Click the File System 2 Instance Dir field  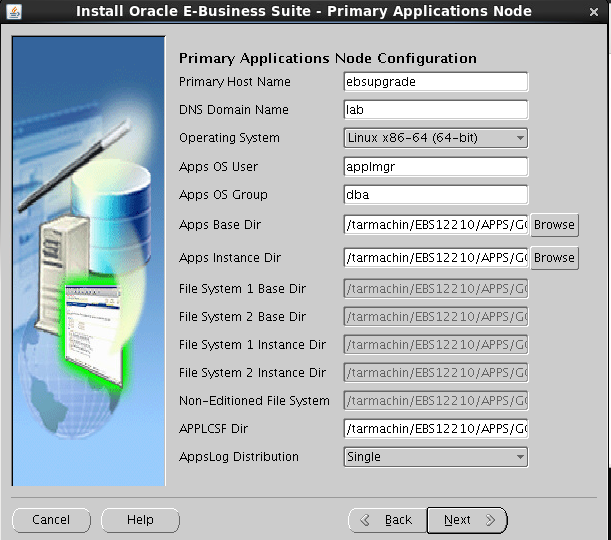coord(436,373)
